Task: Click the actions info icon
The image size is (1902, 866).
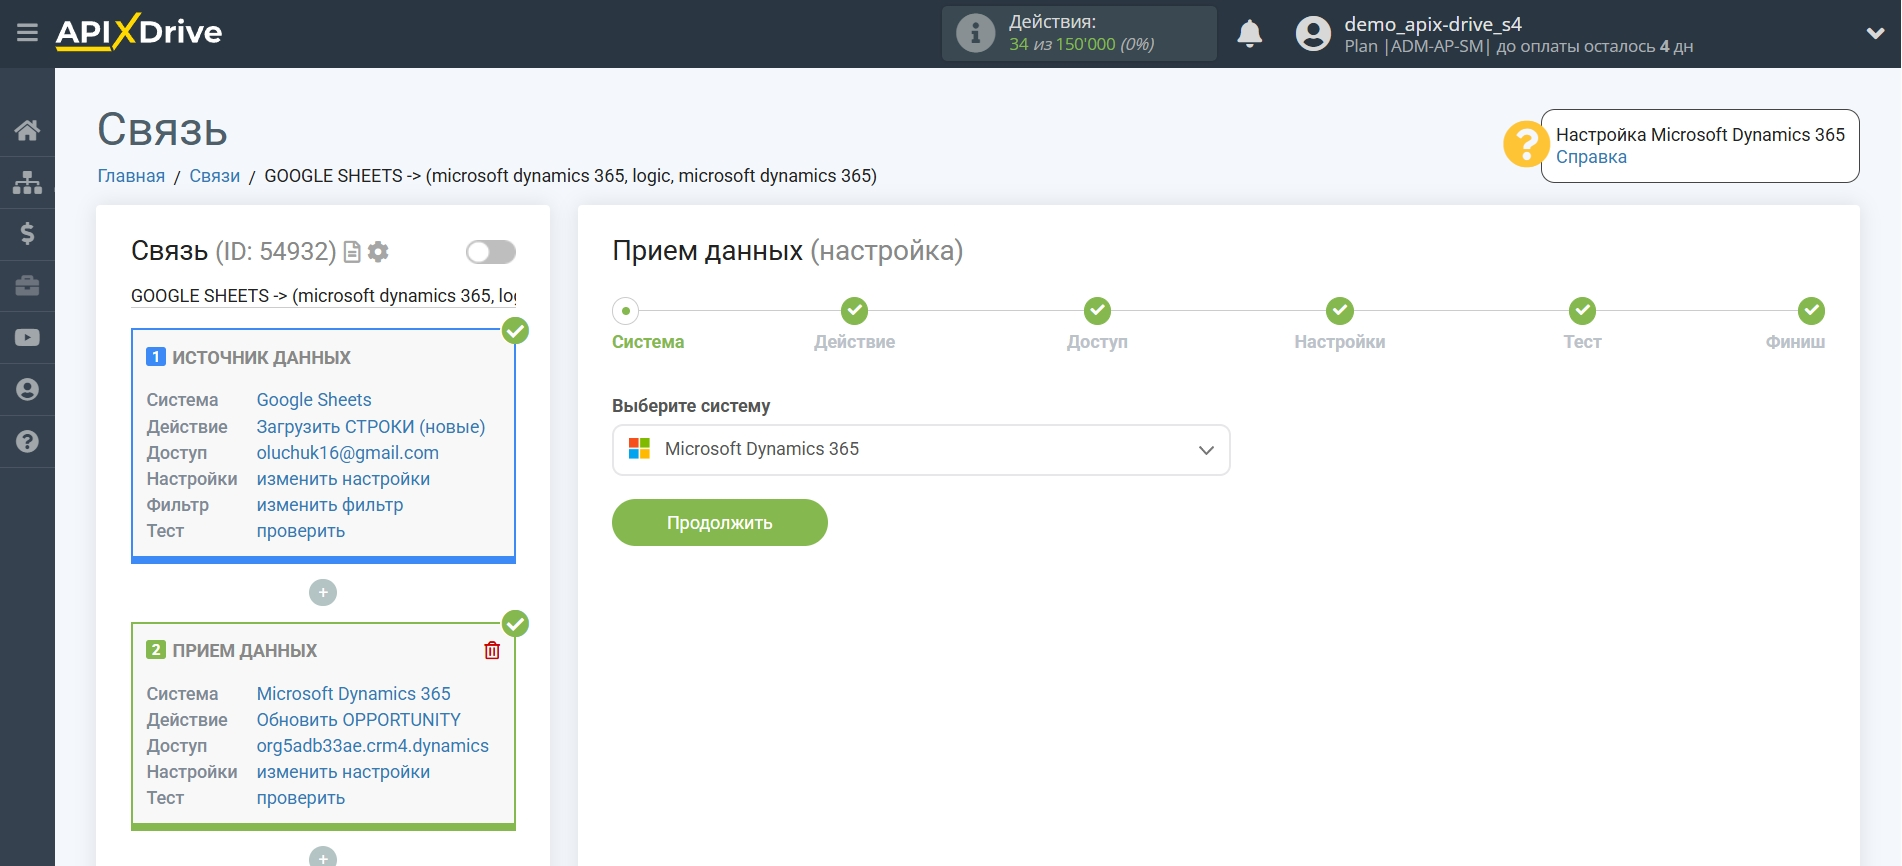Action: point(975,33)
